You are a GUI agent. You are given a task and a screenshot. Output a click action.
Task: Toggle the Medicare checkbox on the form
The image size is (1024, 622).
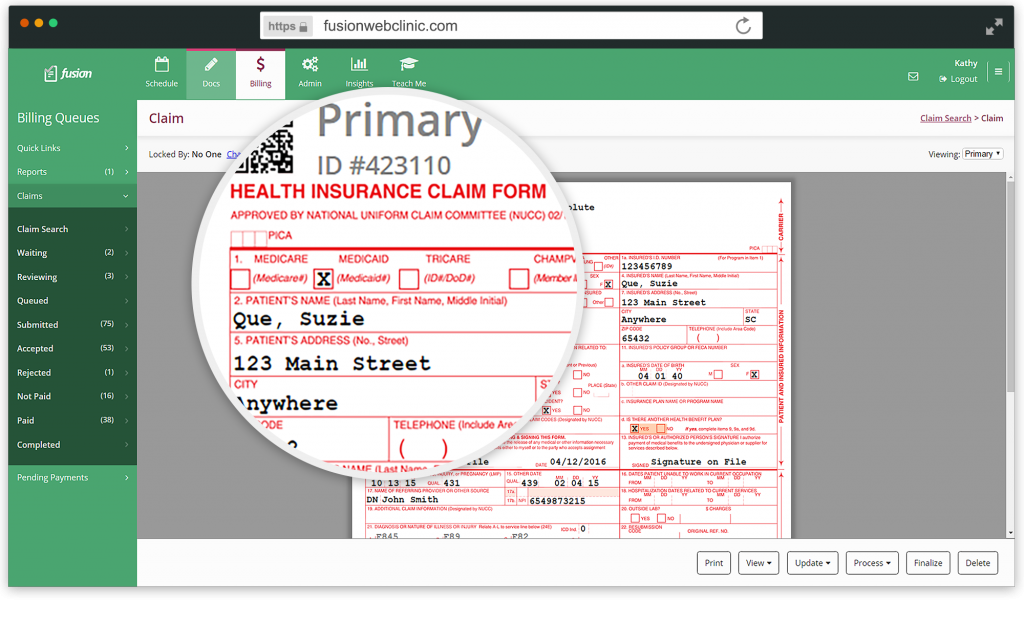coord(240,279)
